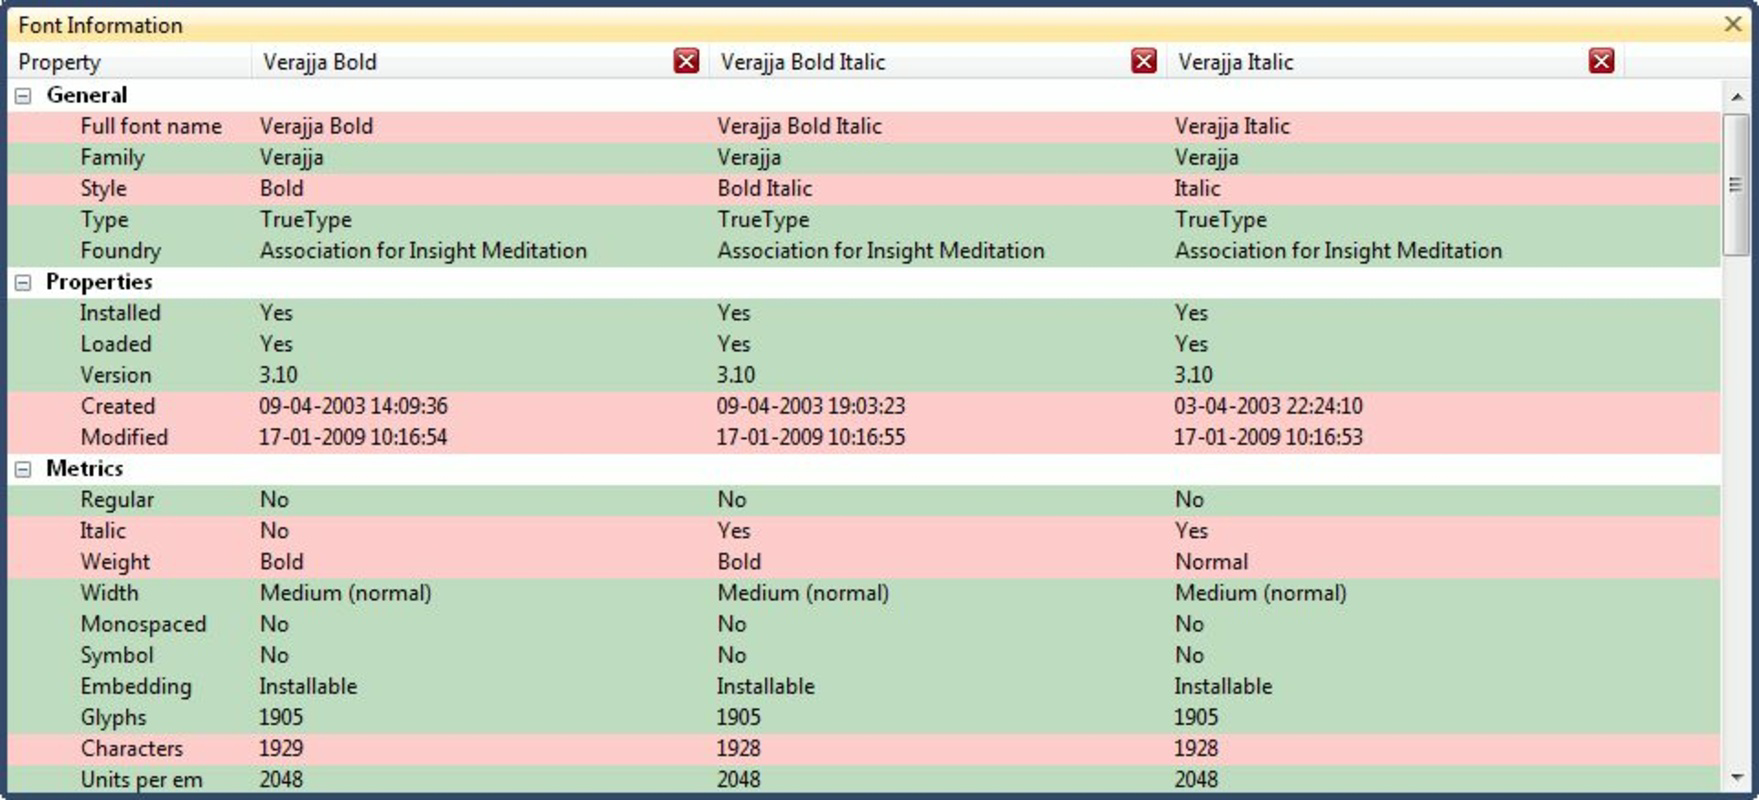Click the General section heading
The width and height of the screenshot is (1759, 800).
click(x=87, y=95)
